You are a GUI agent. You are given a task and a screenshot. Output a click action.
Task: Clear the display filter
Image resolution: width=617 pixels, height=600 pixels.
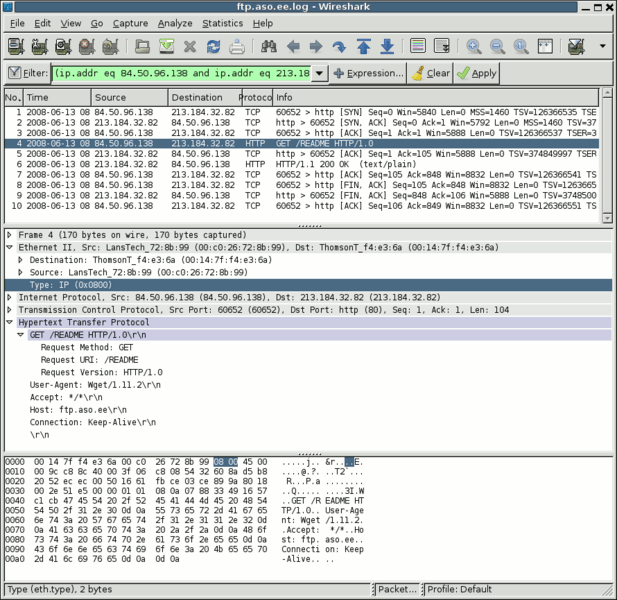[430, 73]
